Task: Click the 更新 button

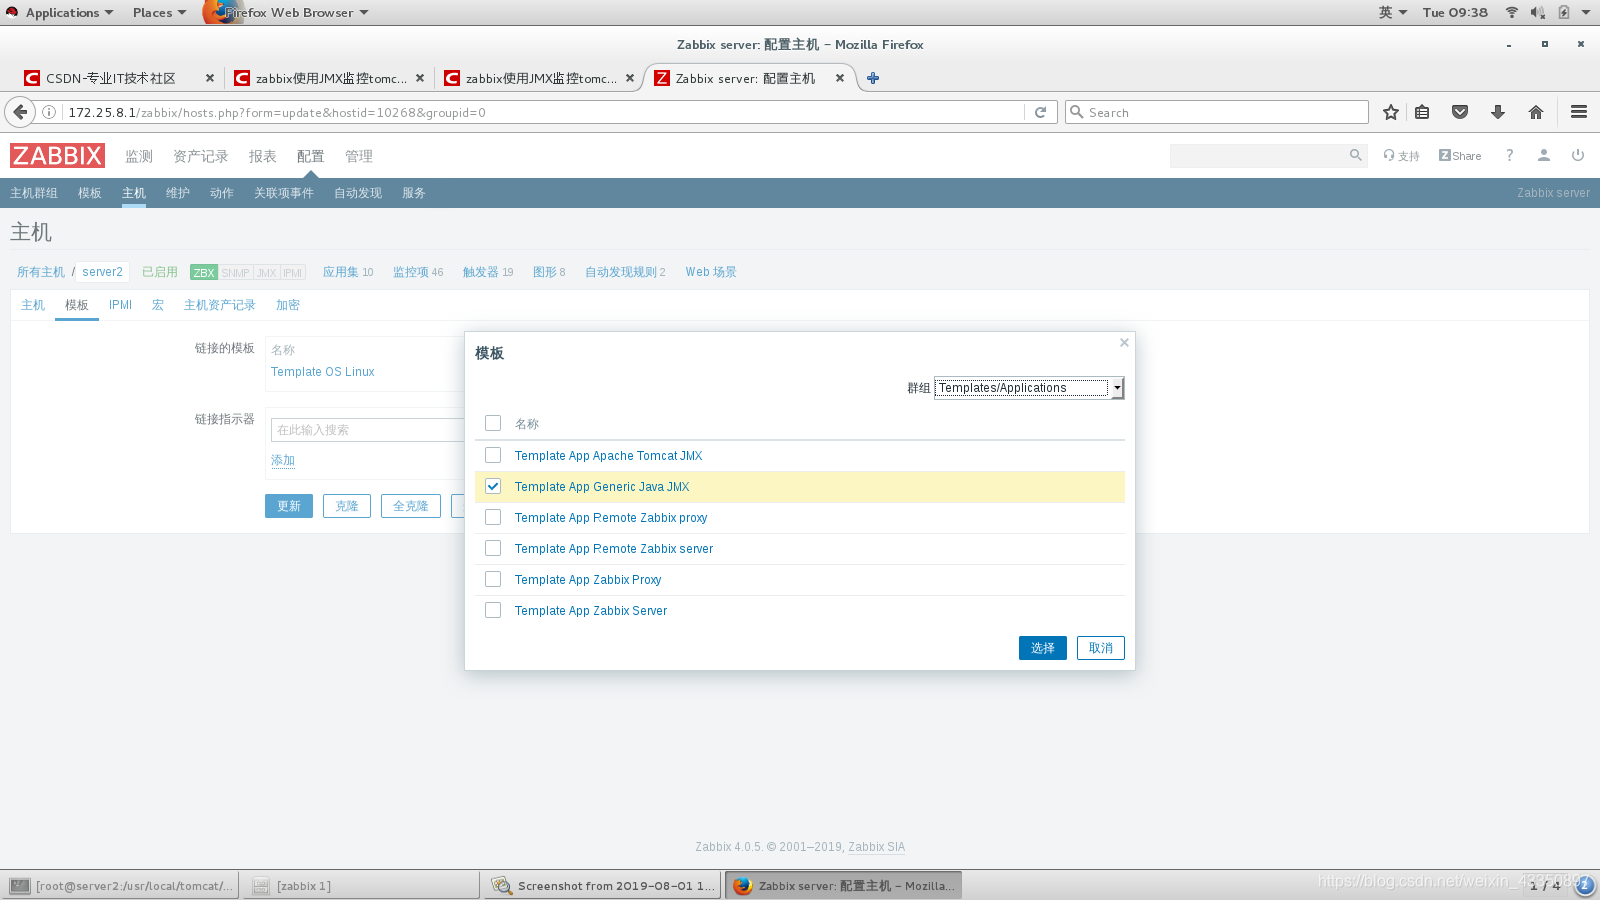Action: tap(289, 506)
